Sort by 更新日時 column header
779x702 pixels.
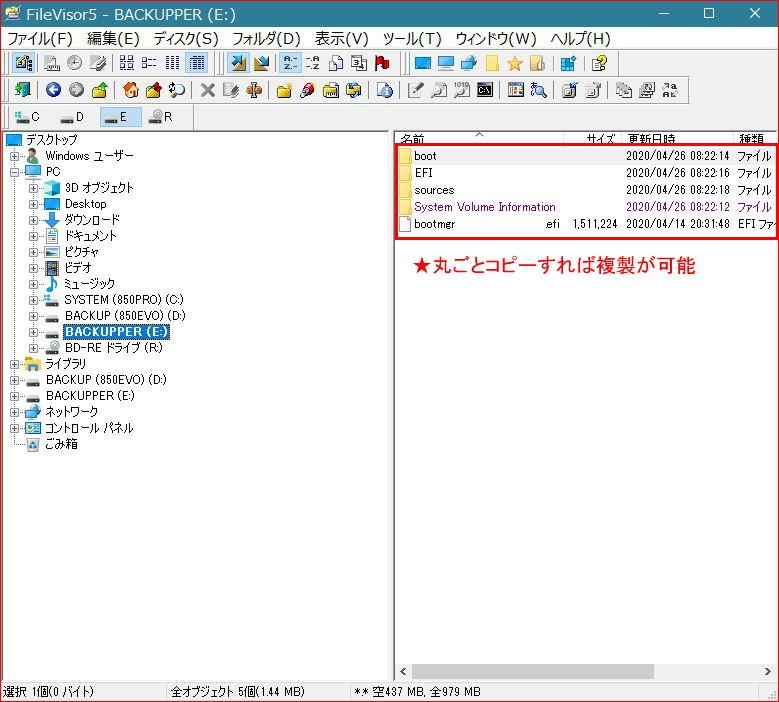(x=677, y=138)
